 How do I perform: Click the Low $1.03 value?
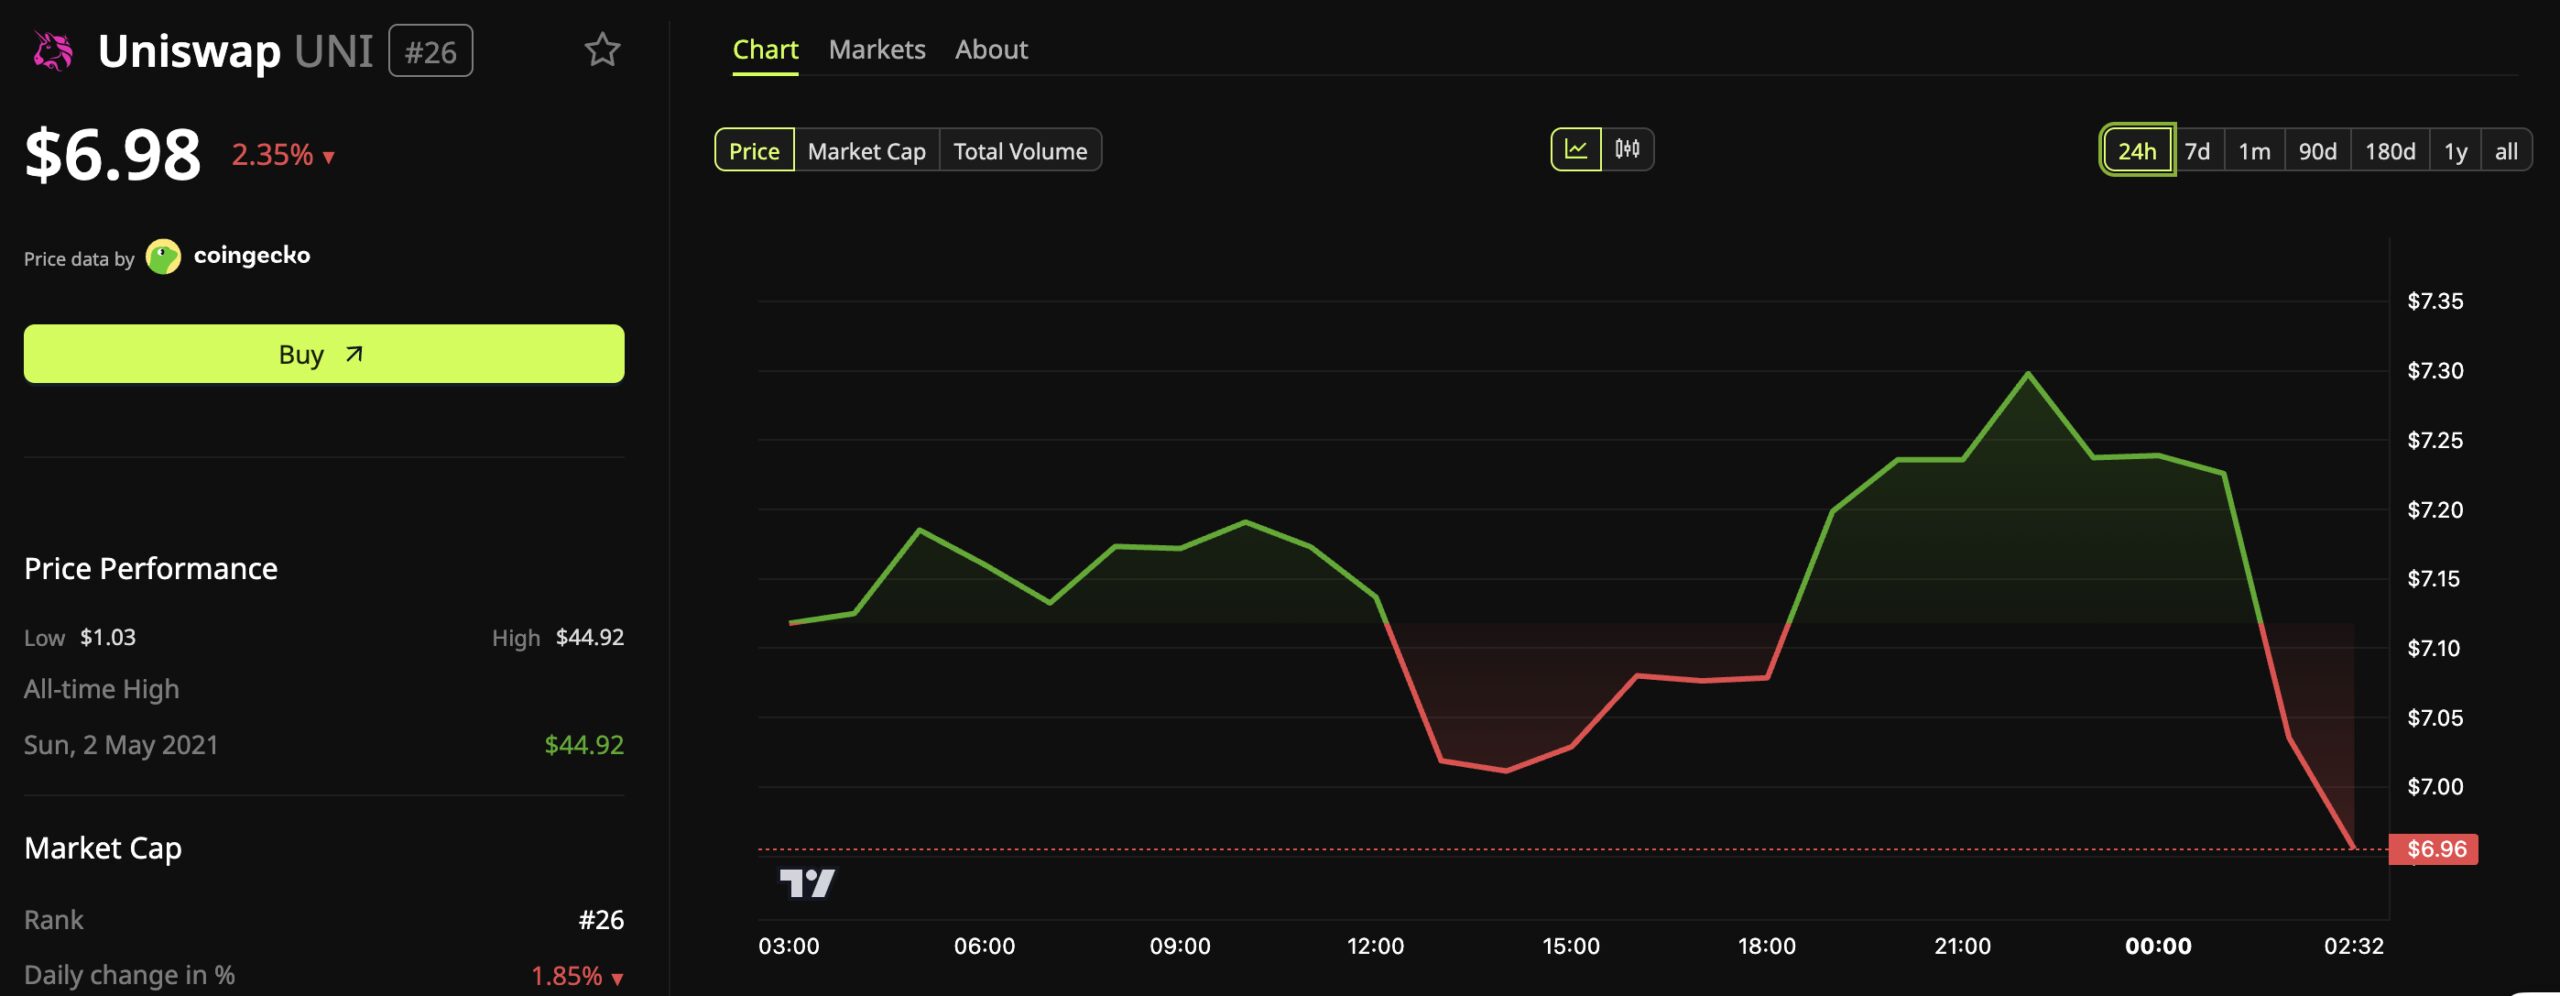tap(108, 637)
